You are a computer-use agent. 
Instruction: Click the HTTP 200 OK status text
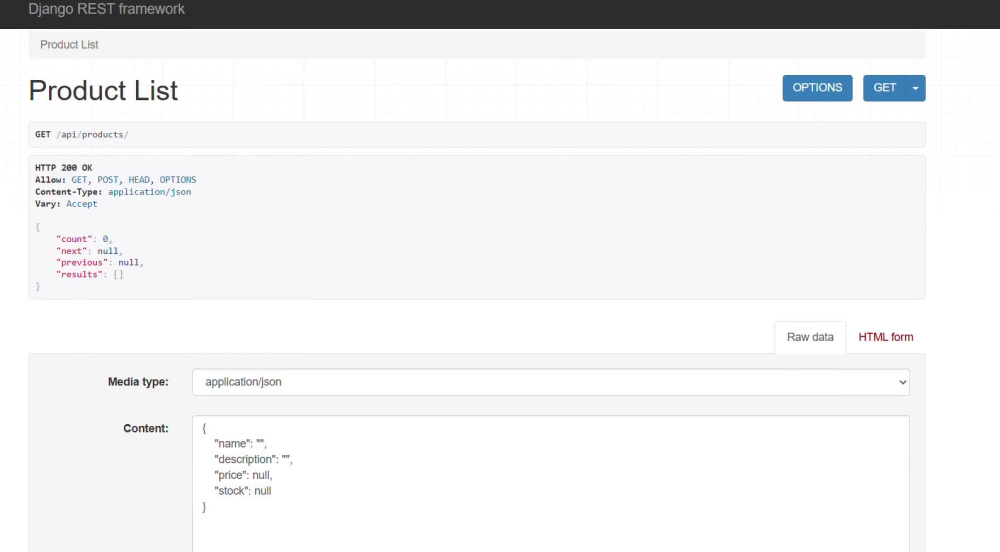click(x=64, y=168)
